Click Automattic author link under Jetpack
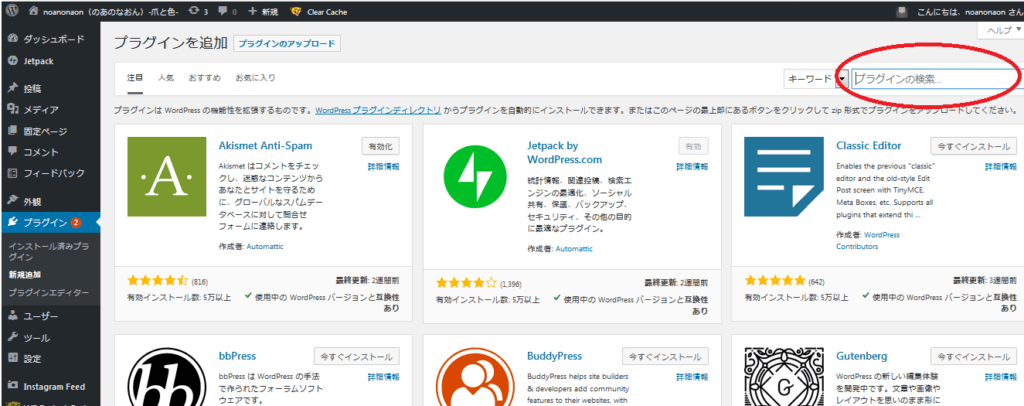This screenshot has width=1024, height=406. coord(574,249)
